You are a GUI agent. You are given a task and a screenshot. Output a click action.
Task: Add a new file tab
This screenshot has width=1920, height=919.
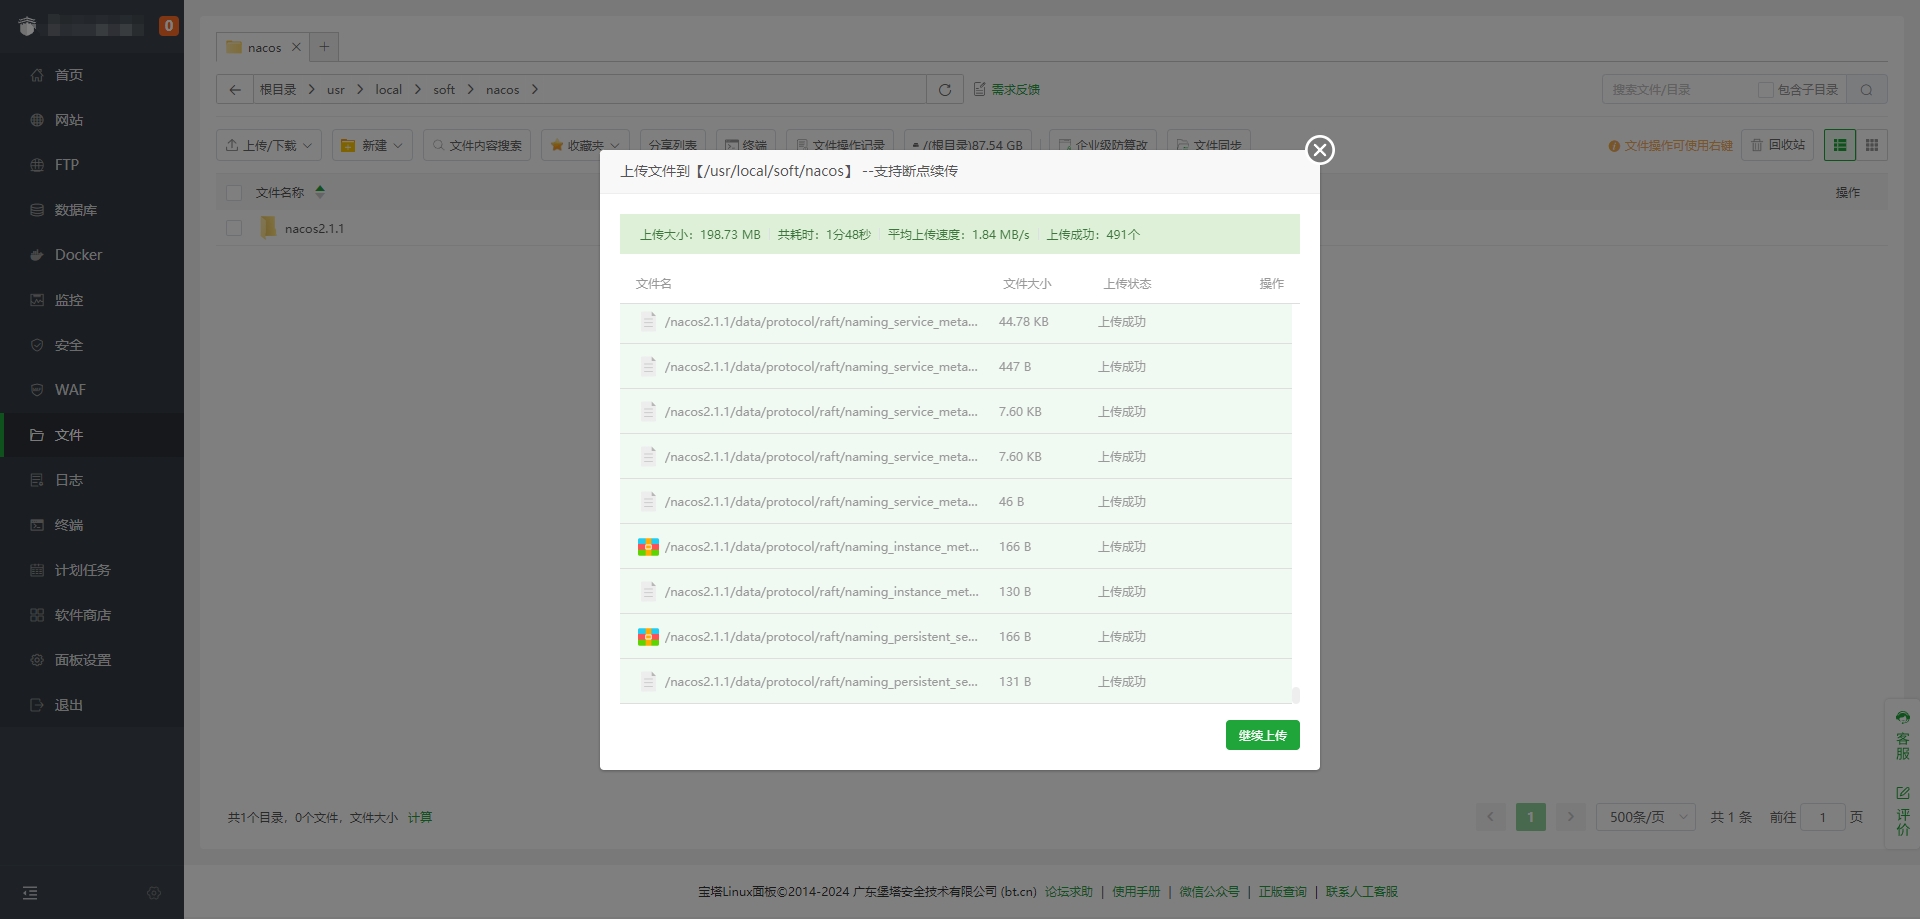(x=324, y=47)
